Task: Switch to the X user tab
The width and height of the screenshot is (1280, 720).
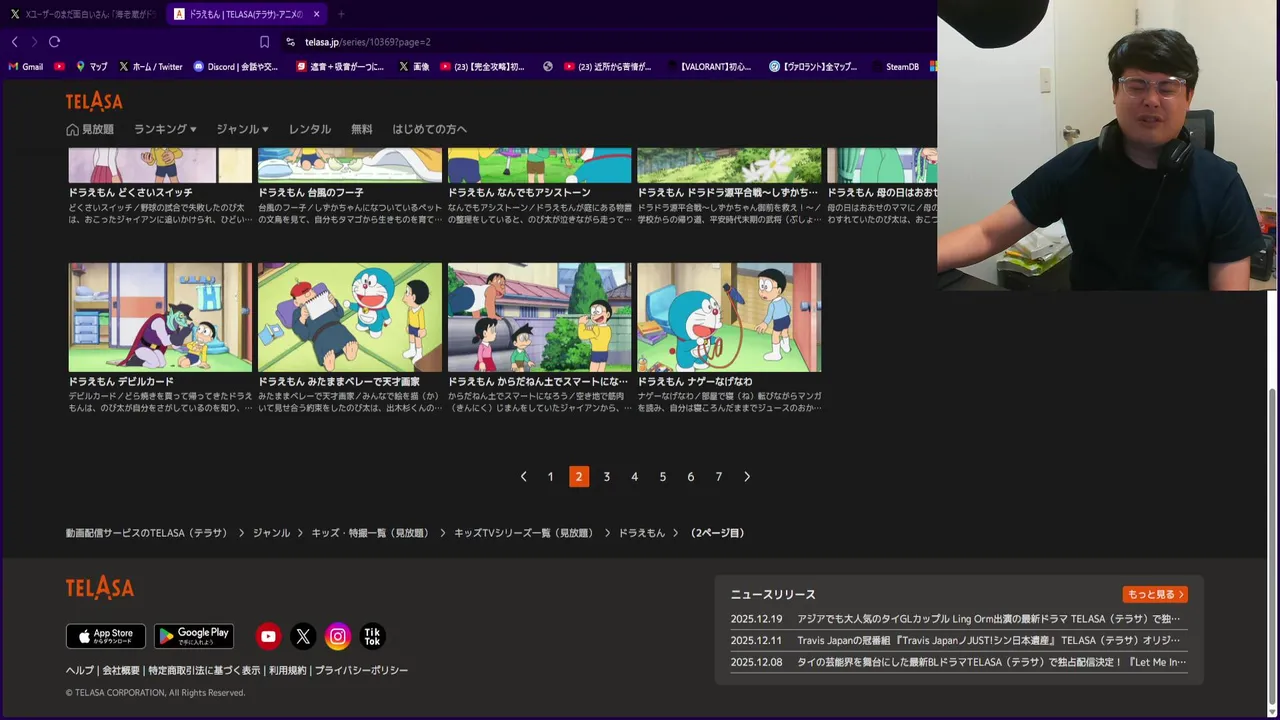Action: point(82,14)
